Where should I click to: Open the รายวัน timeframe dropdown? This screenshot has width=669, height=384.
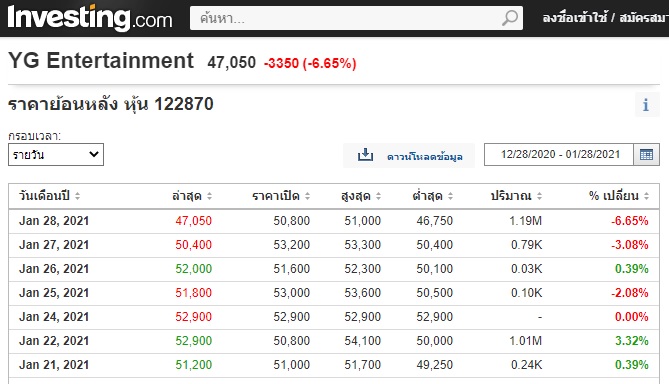point(56,154)
